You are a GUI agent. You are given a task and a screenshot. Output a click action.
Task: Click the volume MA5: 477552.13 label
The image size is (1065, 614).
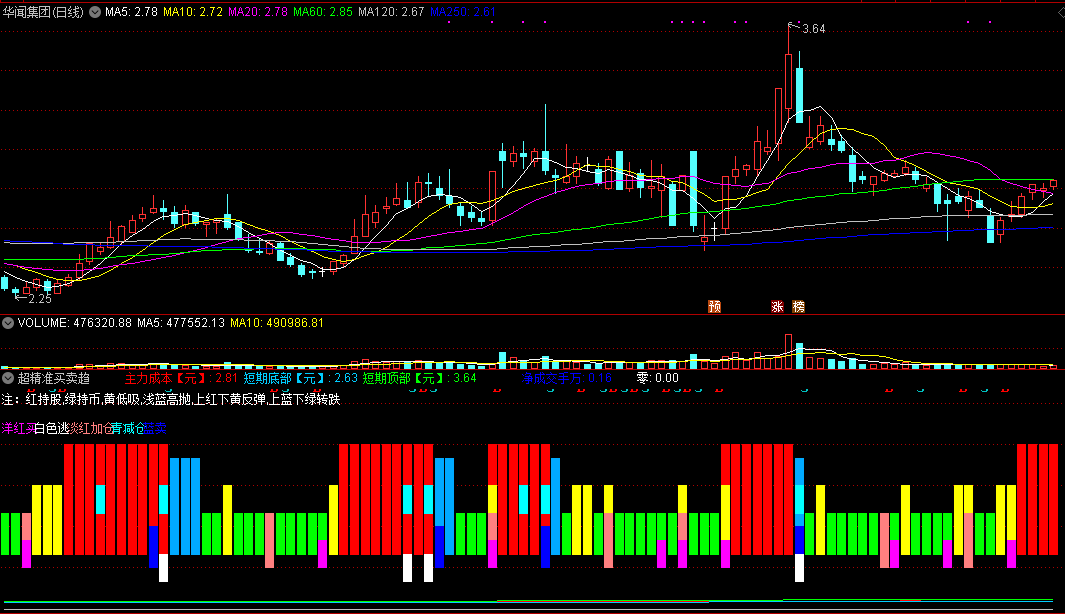181,323
